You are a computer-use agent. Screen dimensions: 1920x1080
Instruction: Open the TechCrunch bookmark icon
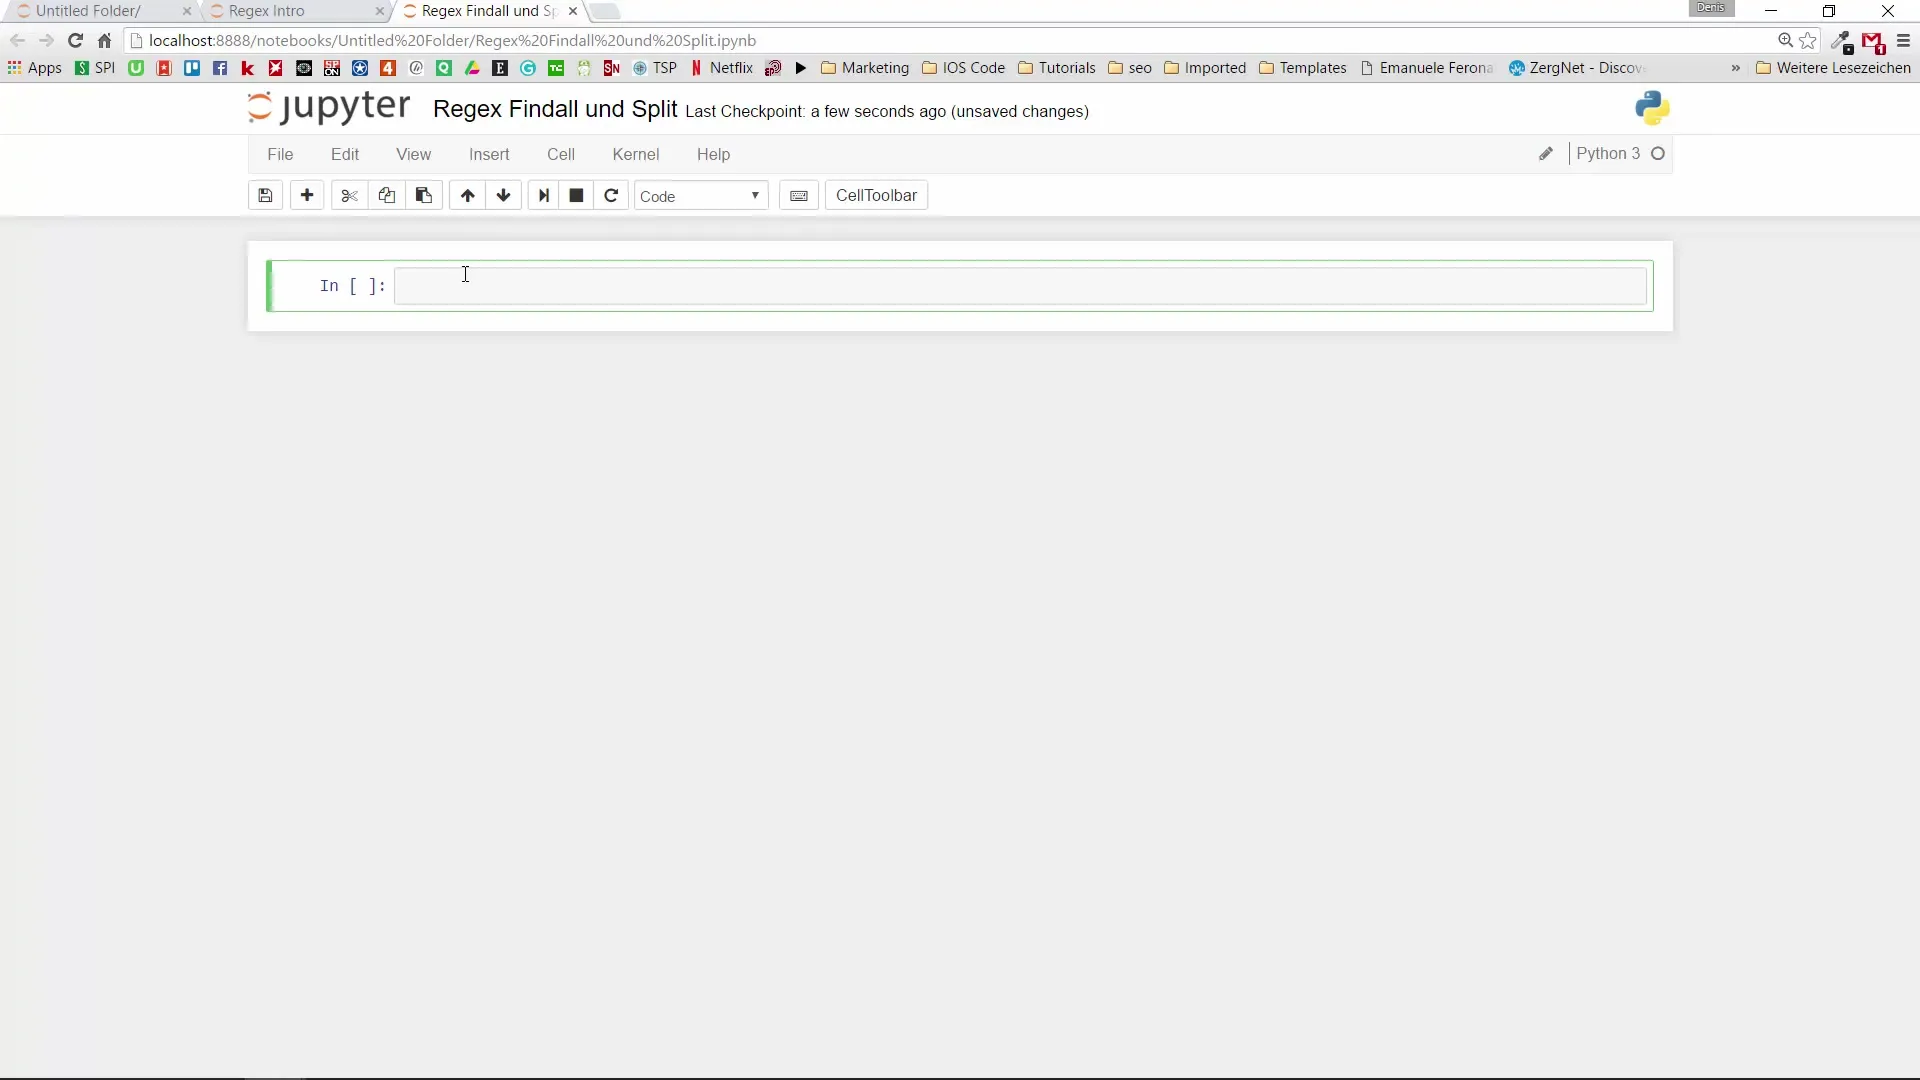pyautogui.click(x=556, y=68)
